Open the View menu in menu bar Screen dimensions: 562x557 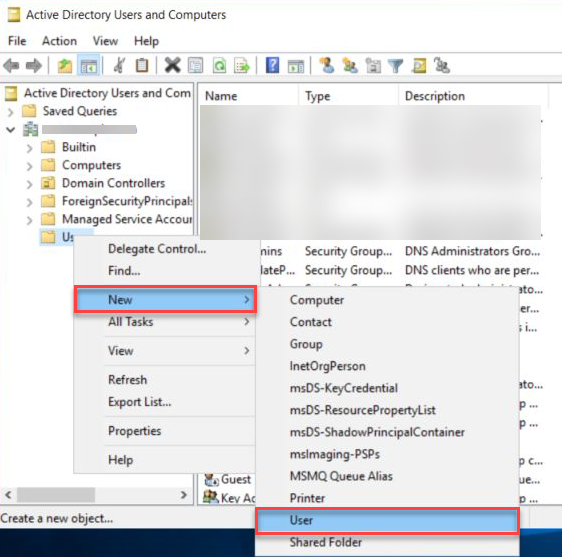105,41
